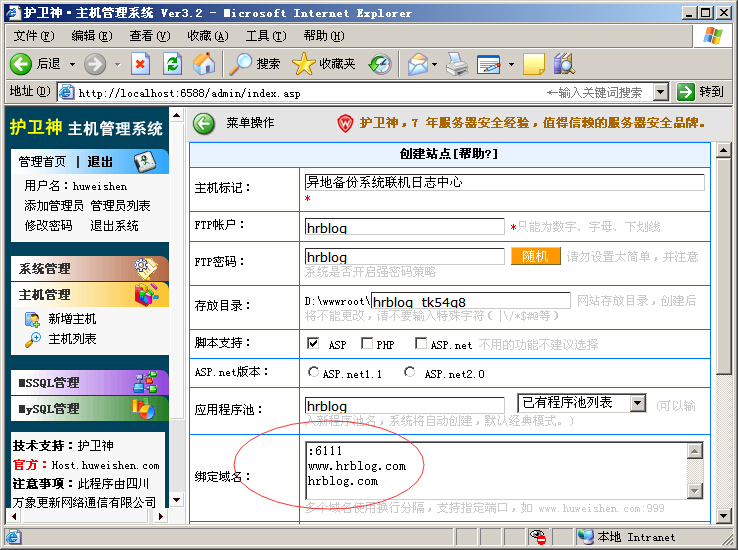
Task: Click the 应用程序池 name input field
Action: click(x=404, y=406)
